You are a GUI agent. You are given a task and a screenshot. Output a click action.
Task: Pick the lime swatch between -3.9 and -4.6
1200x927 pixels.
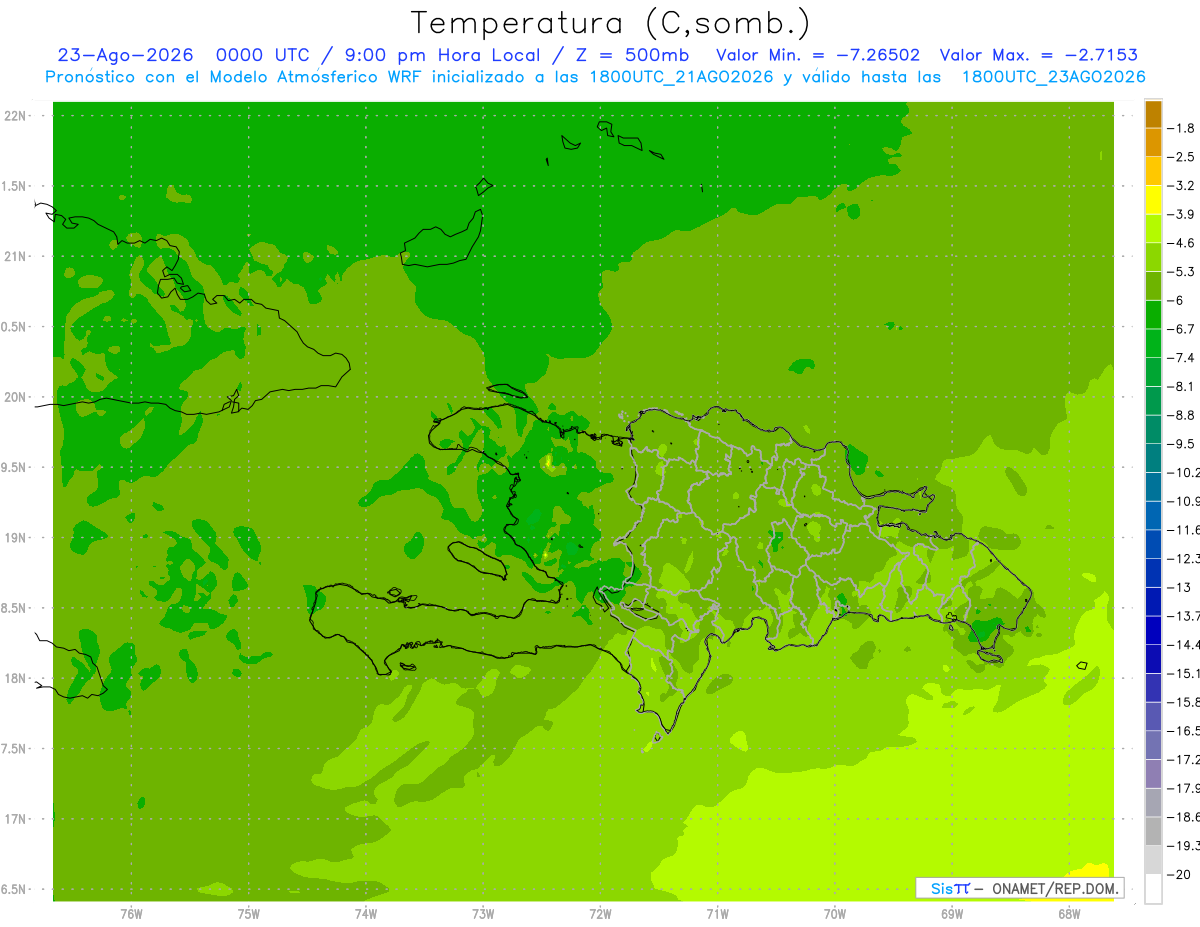pos(1154,229)
